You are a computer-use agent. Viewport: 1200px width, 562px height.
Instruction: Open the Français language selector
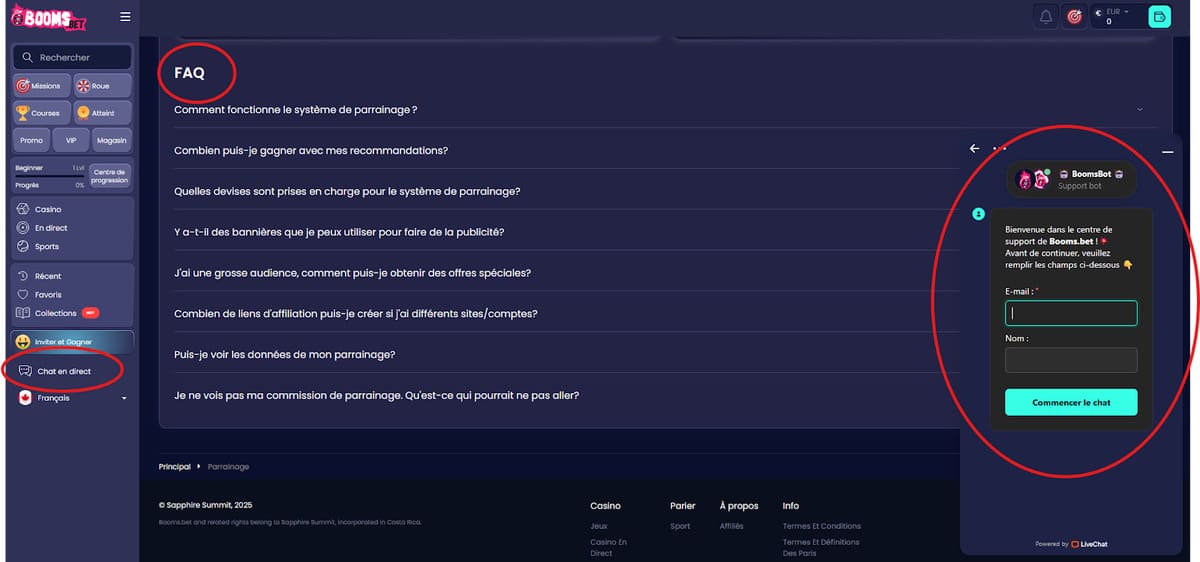point(72,398)
